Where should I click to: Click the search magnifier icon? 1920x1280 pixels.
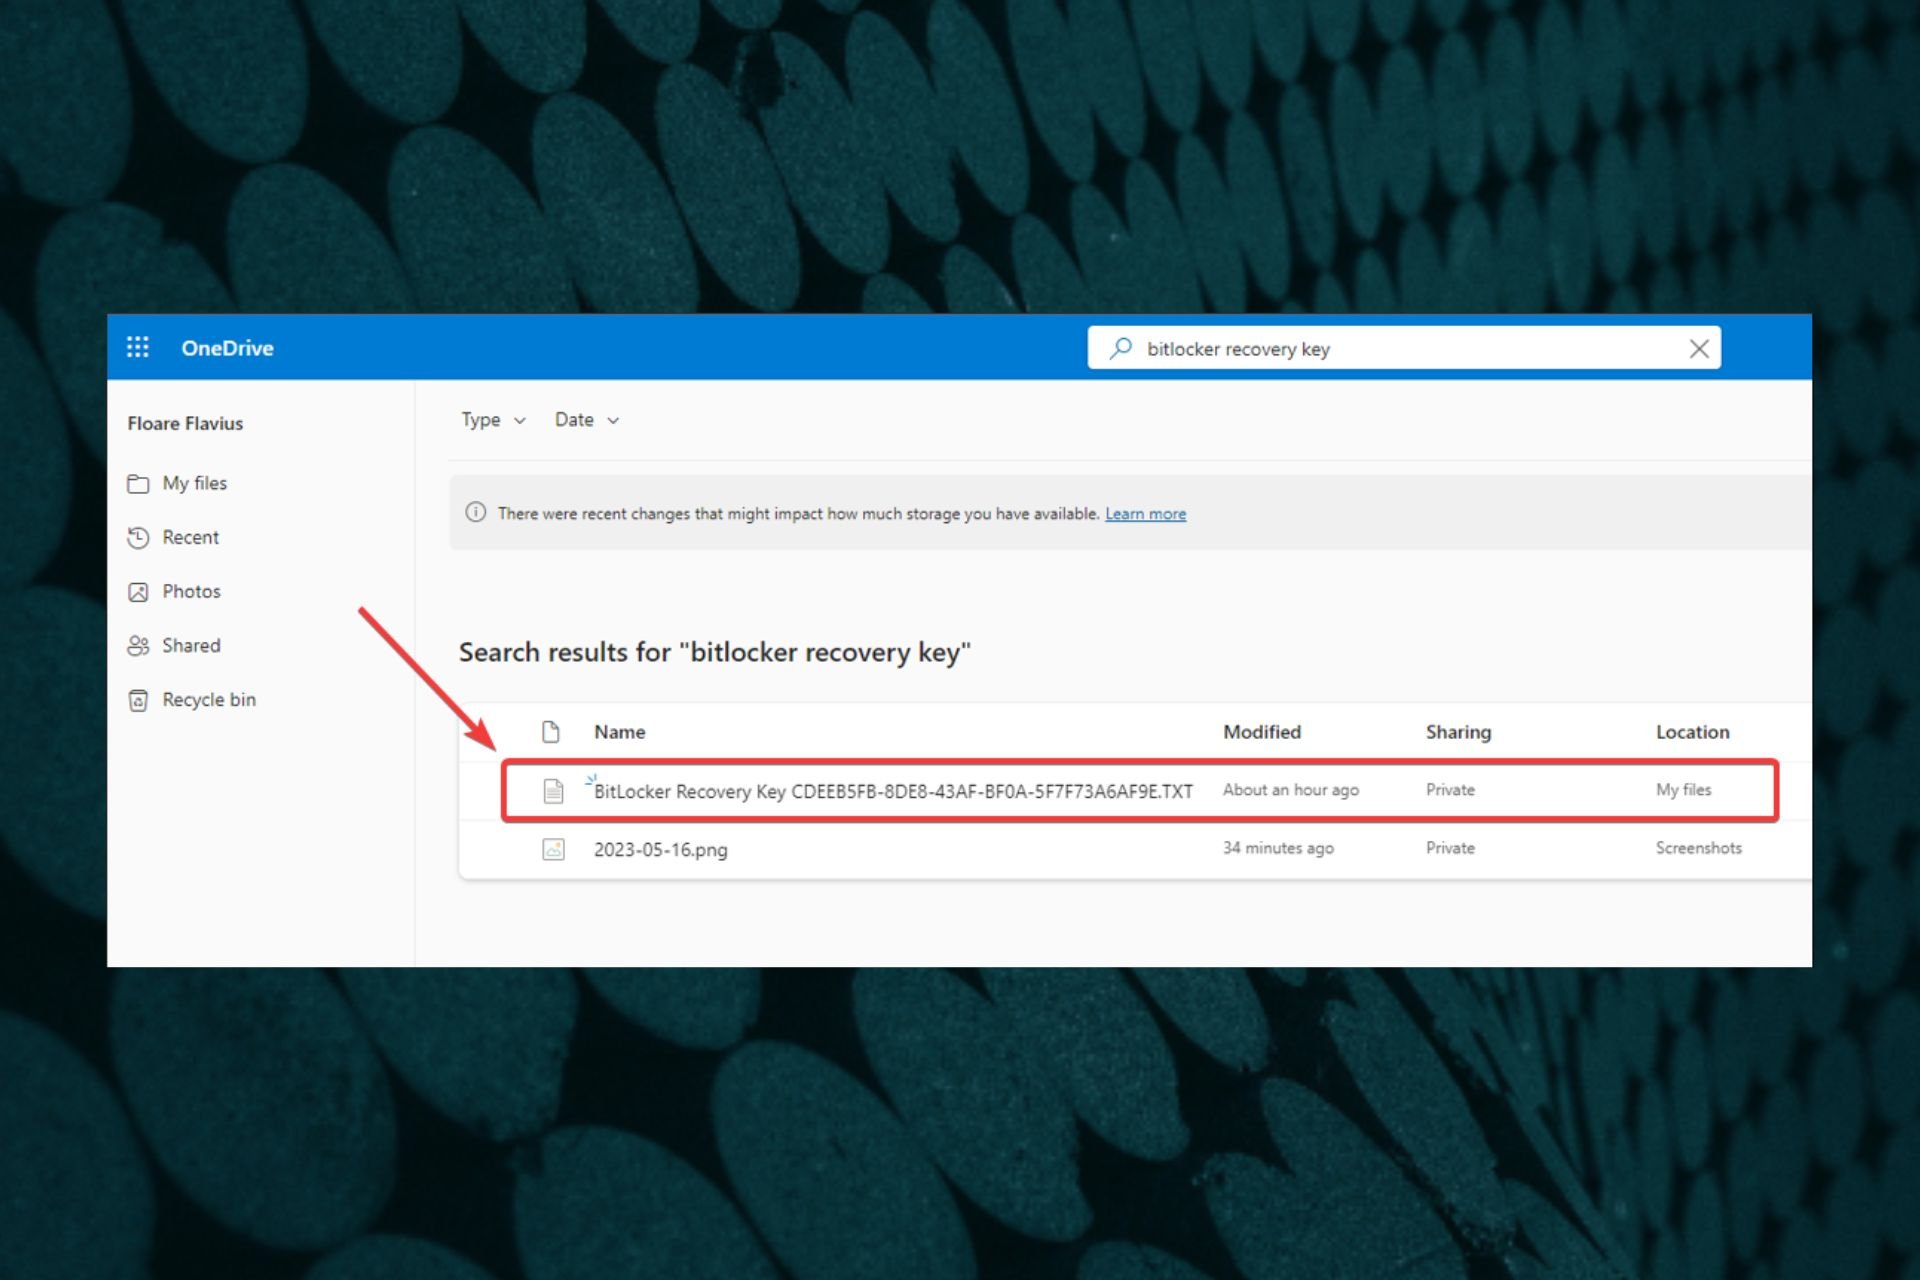click(1121, 348)
